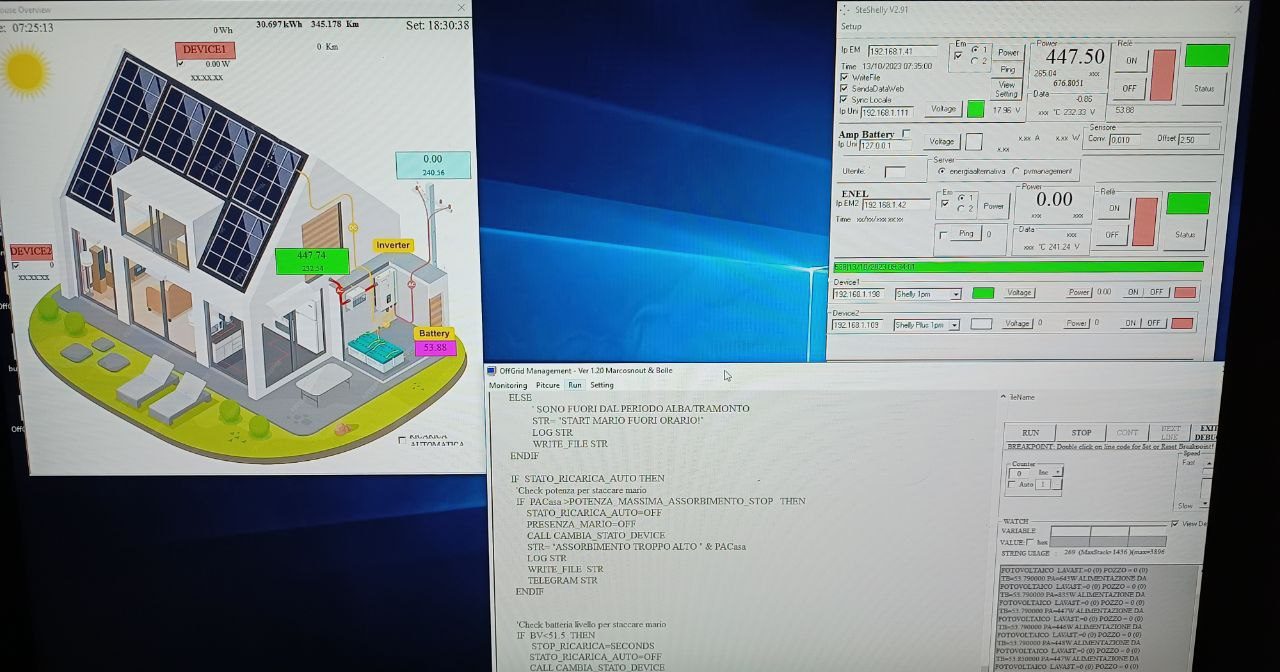Click the ENEL Ping button
This screenshot has width=1280, height=672.
tap(965, 234)
